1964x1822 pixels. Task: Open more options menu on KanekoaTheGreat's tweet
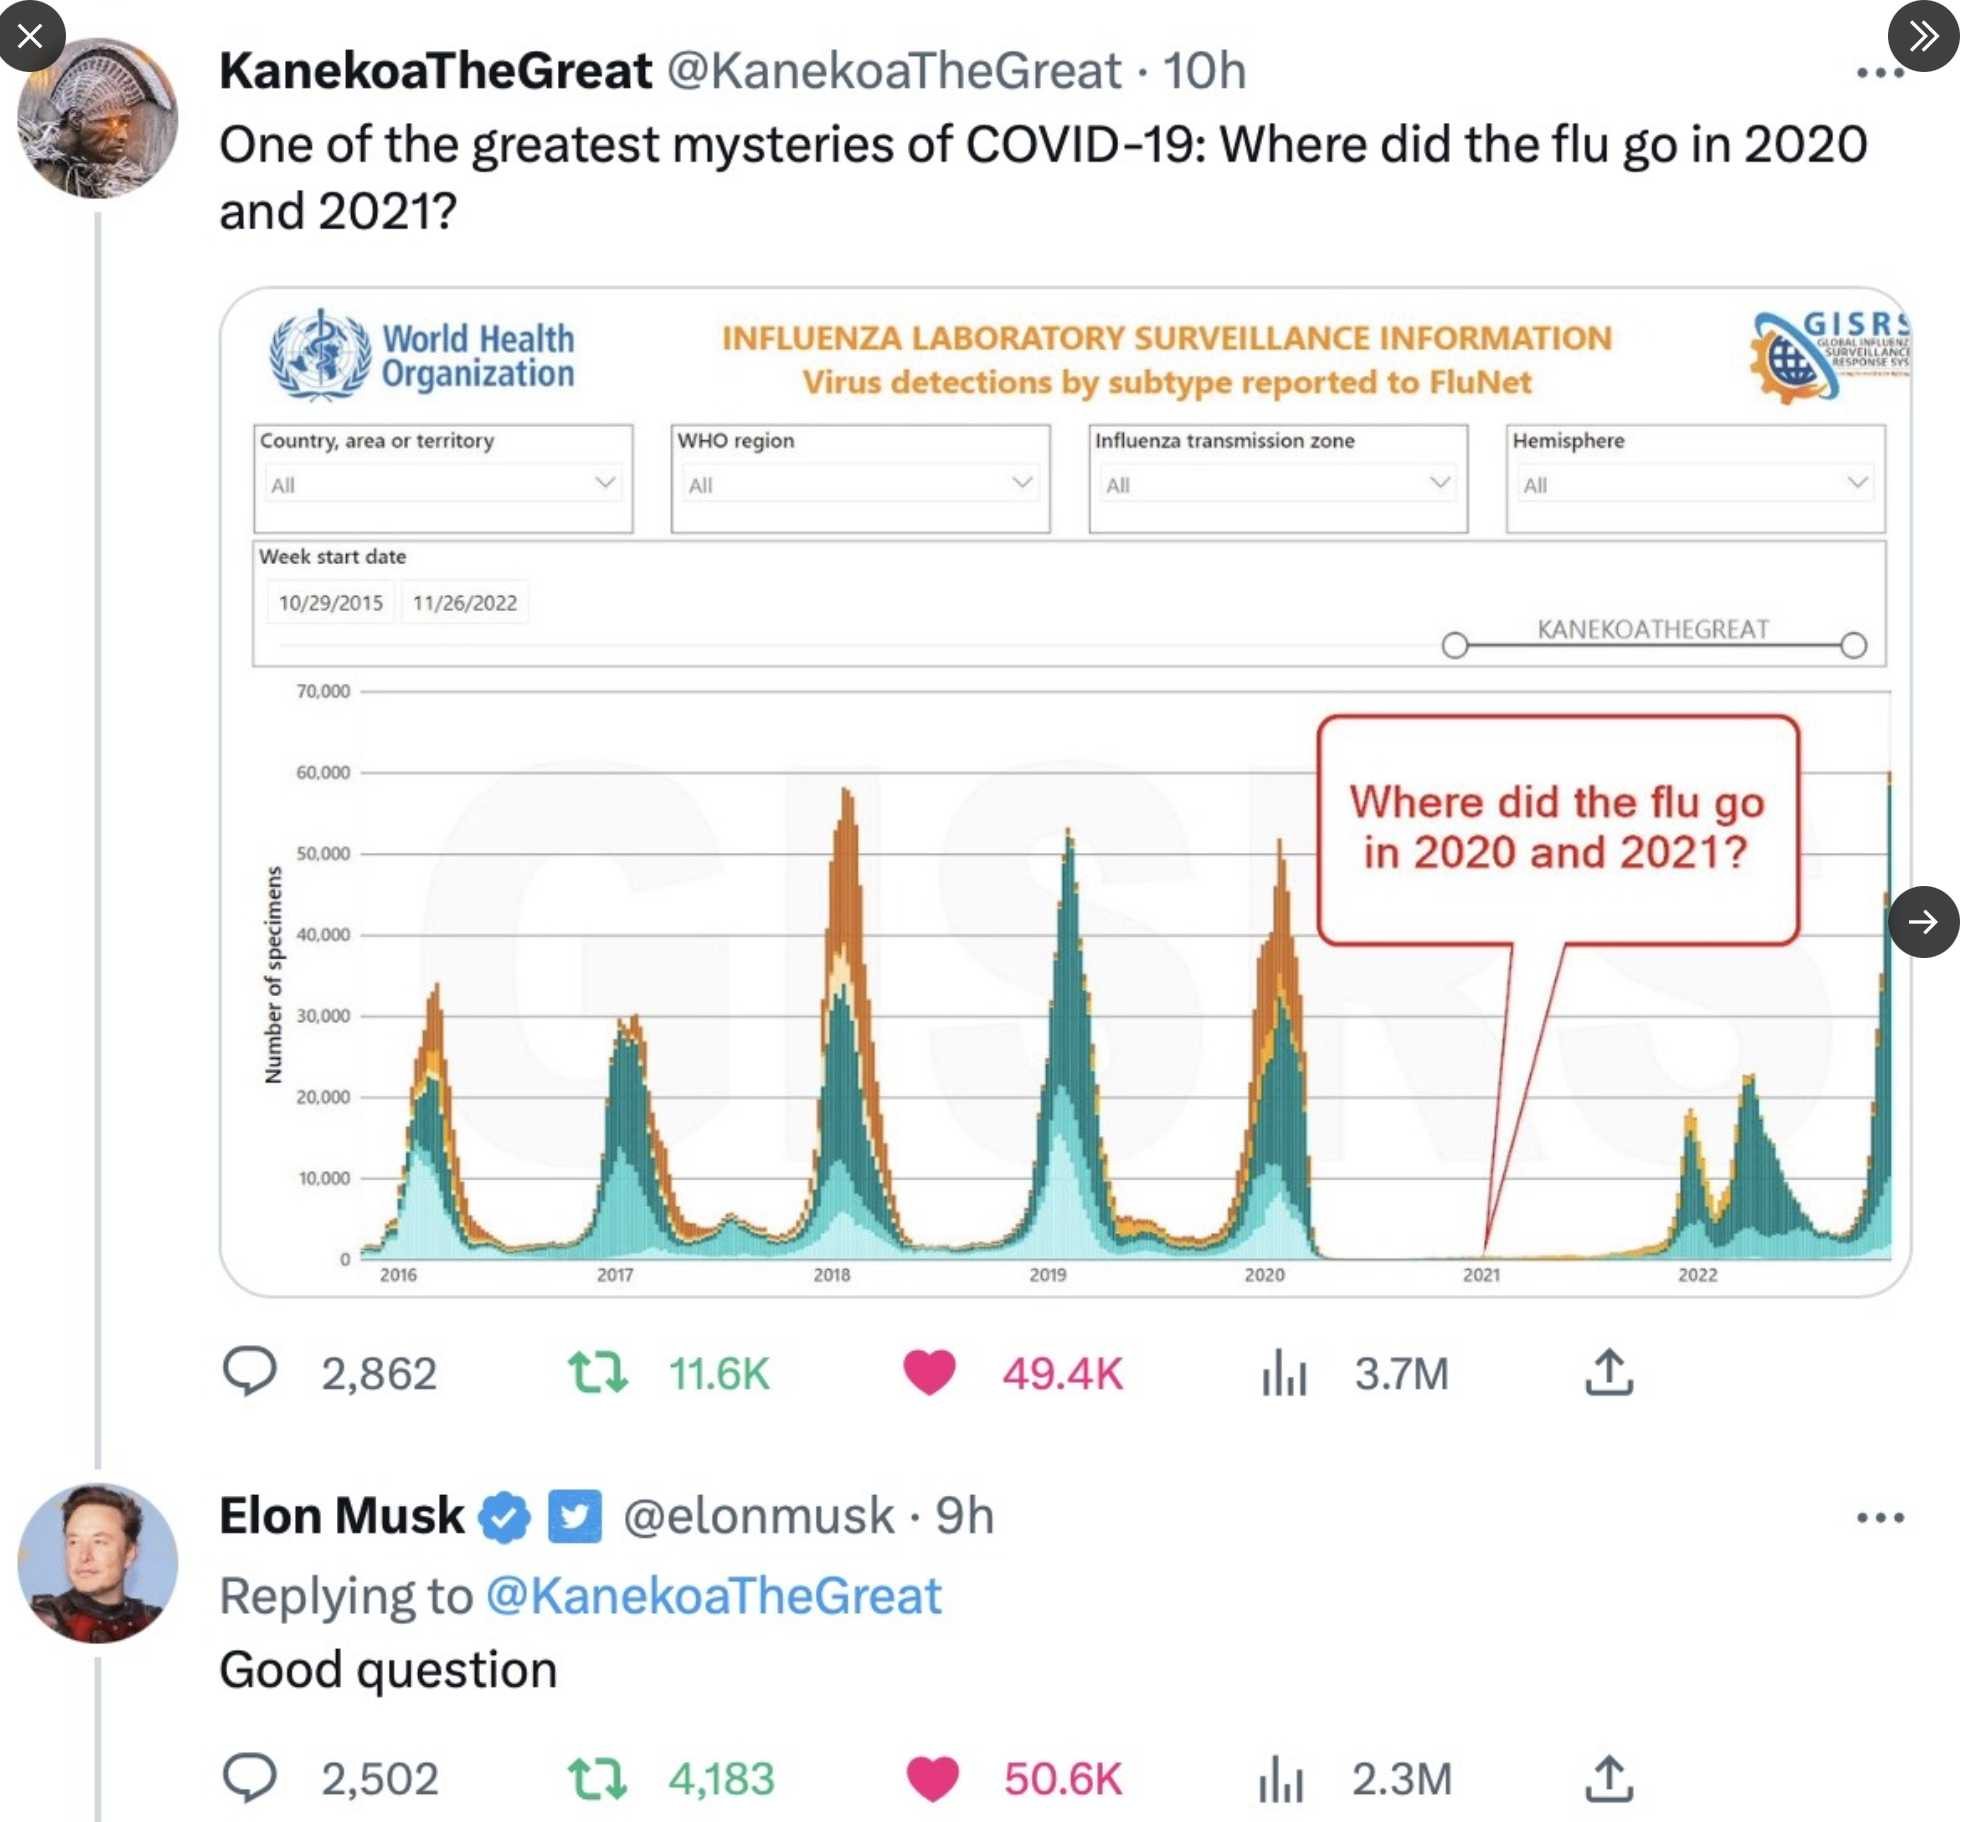point(1878,72)
